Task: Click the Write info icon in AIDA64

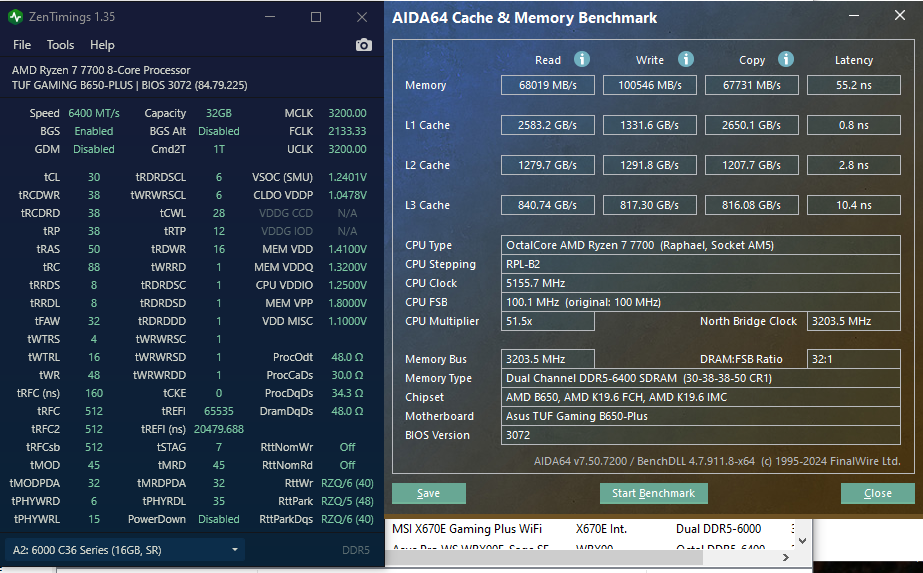Action: (685, 59)
